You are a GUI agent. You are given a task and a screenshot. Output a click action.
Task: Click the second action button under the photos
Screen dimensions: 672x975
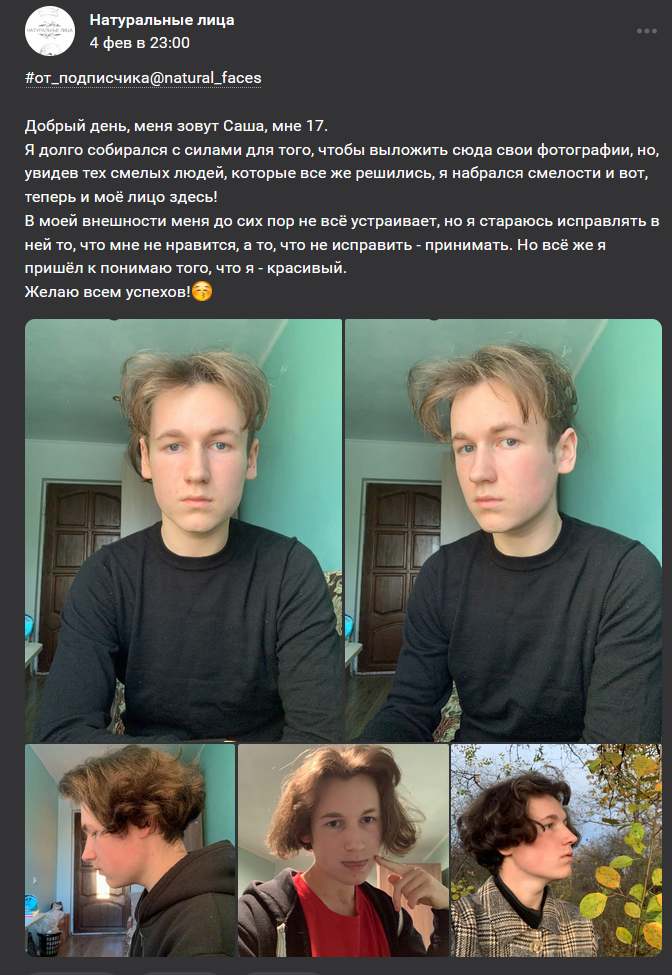pyautogui.click(x=180, y=973)
